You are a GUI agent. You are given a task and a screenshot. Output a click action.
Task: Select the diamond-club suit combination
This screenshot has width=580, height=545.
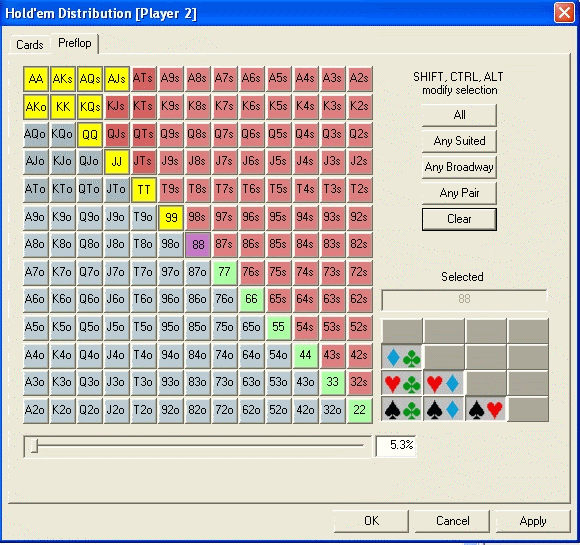402,357
